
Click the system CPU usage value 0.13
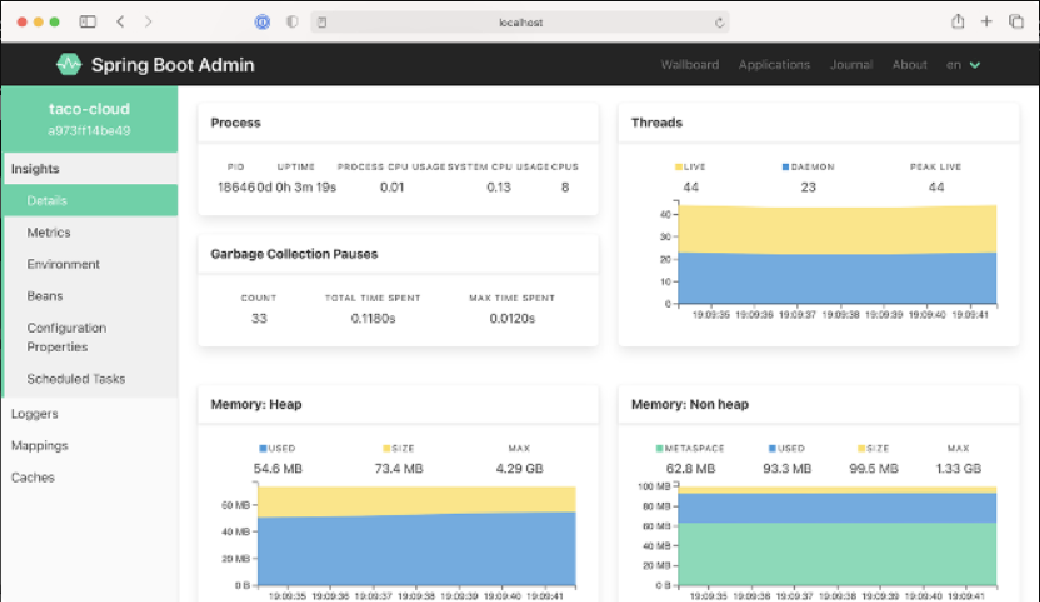(x=499, y=188)
